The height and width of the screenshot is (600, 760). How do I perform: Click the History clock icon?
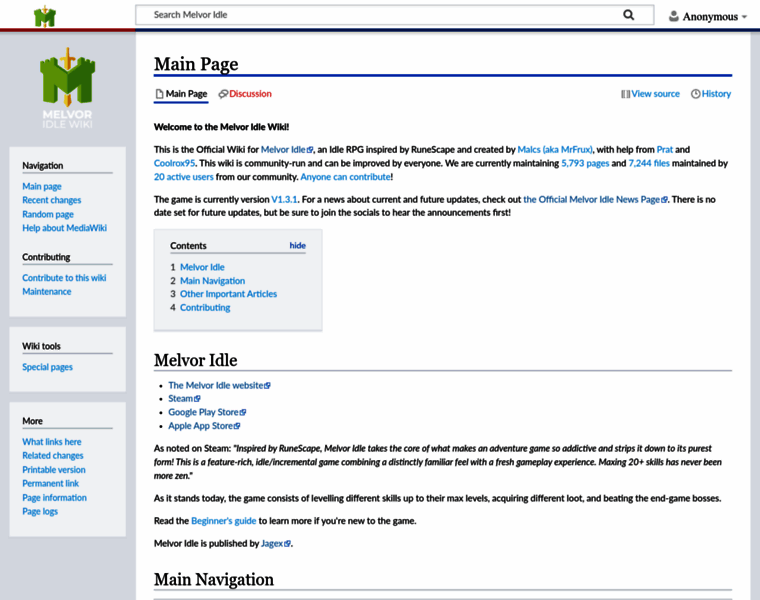pos(696,94)
